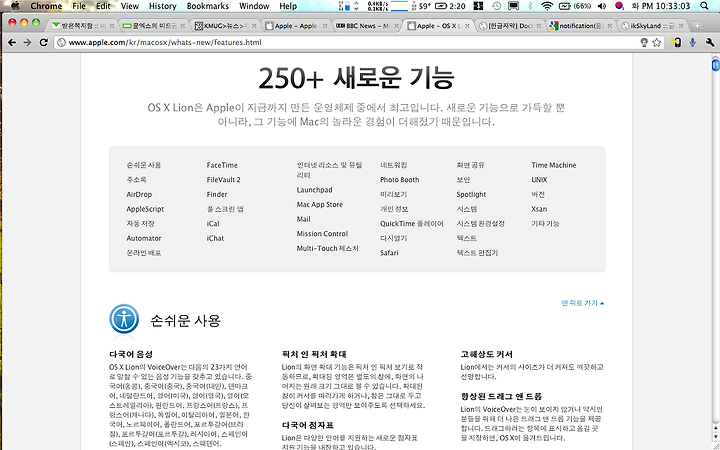Open the Chrome menu in menu bar
Viewport: 720px width, 450px height.
coord(46,6)
